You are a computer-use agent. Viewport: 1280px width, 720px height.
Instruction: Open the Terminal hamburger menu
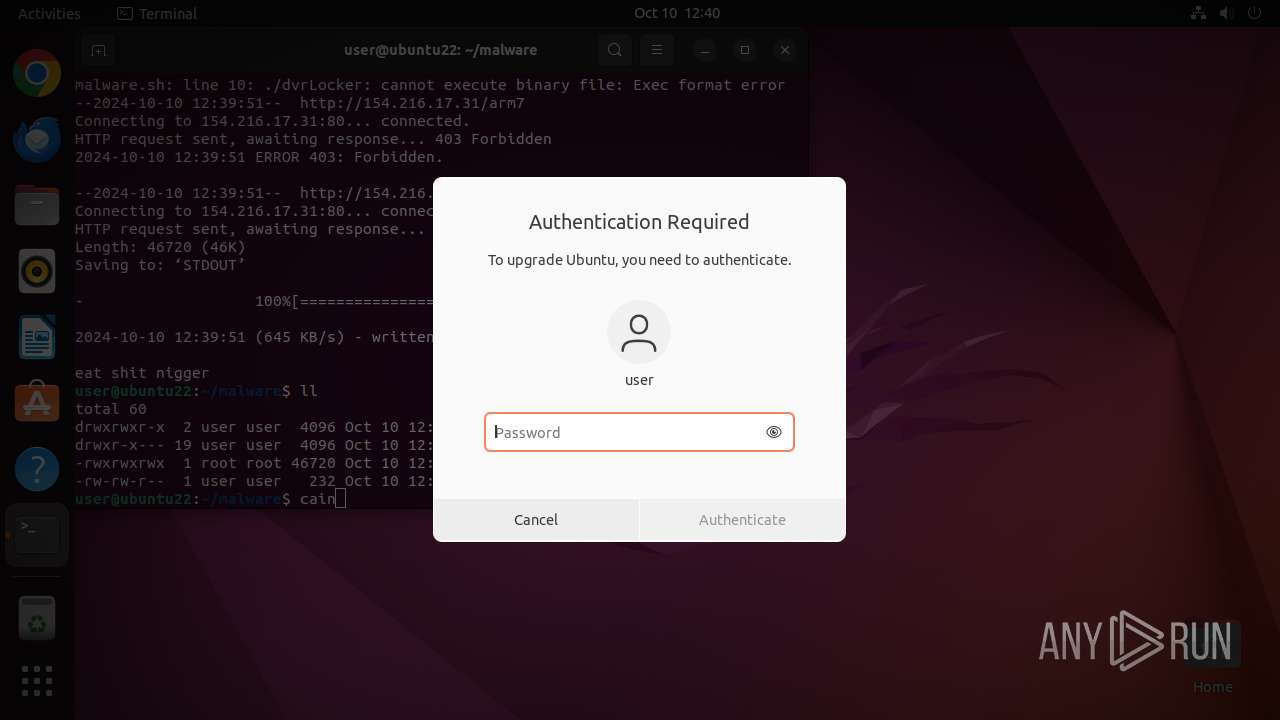point(656,50)
